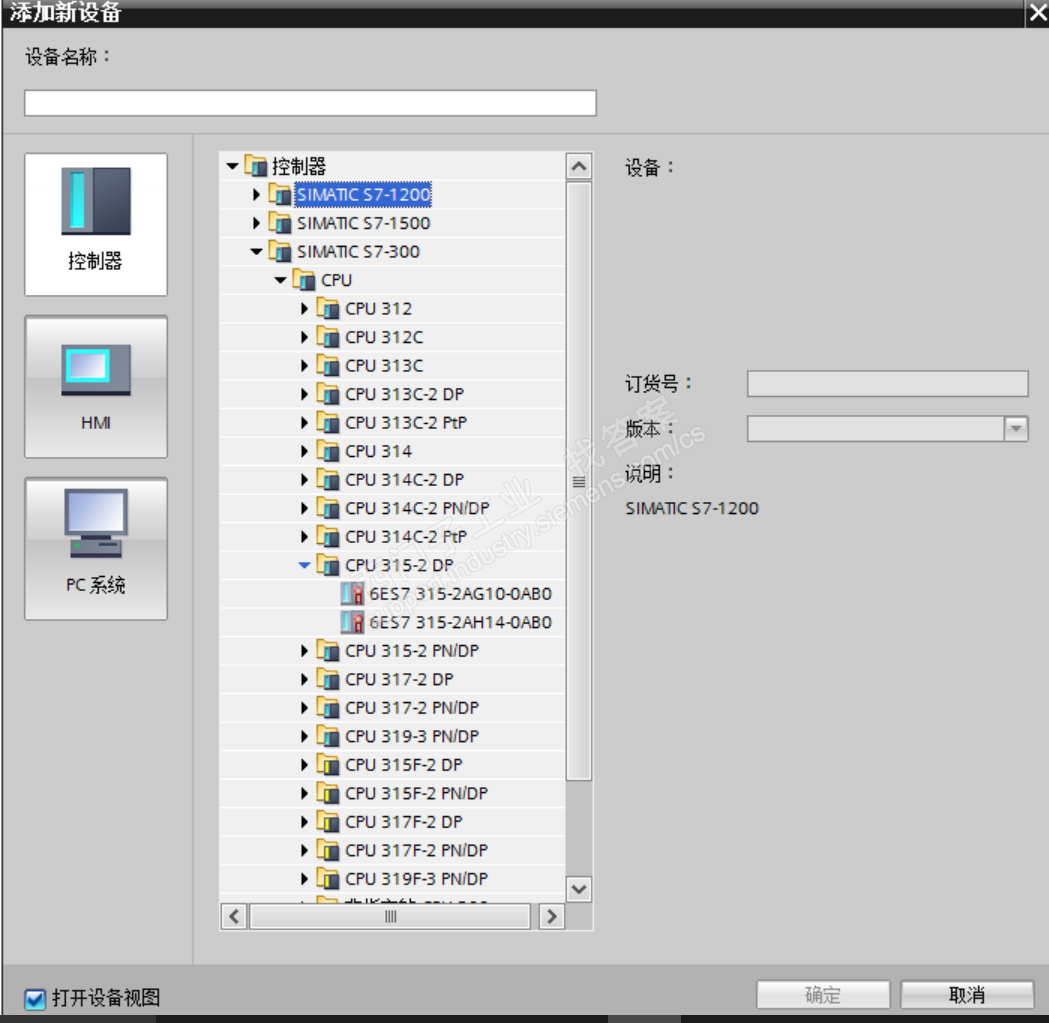Expand the SIMATIC S7-1200 node

256,195
